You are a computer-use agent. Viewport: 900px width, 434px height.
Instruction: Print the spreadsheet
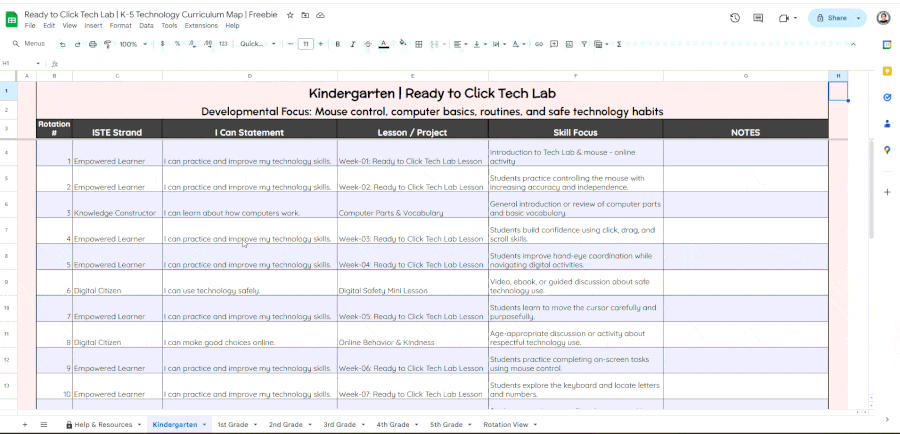92,44
